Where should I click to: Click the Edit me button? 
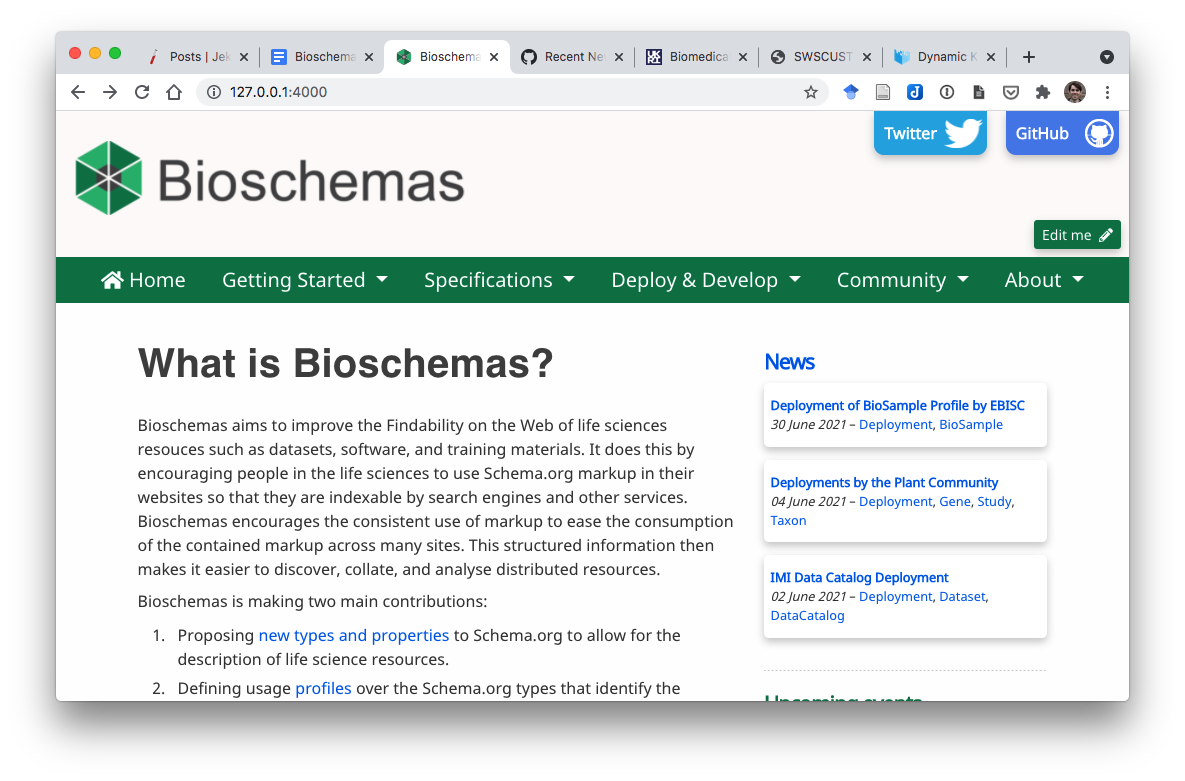pos(1077,234)
